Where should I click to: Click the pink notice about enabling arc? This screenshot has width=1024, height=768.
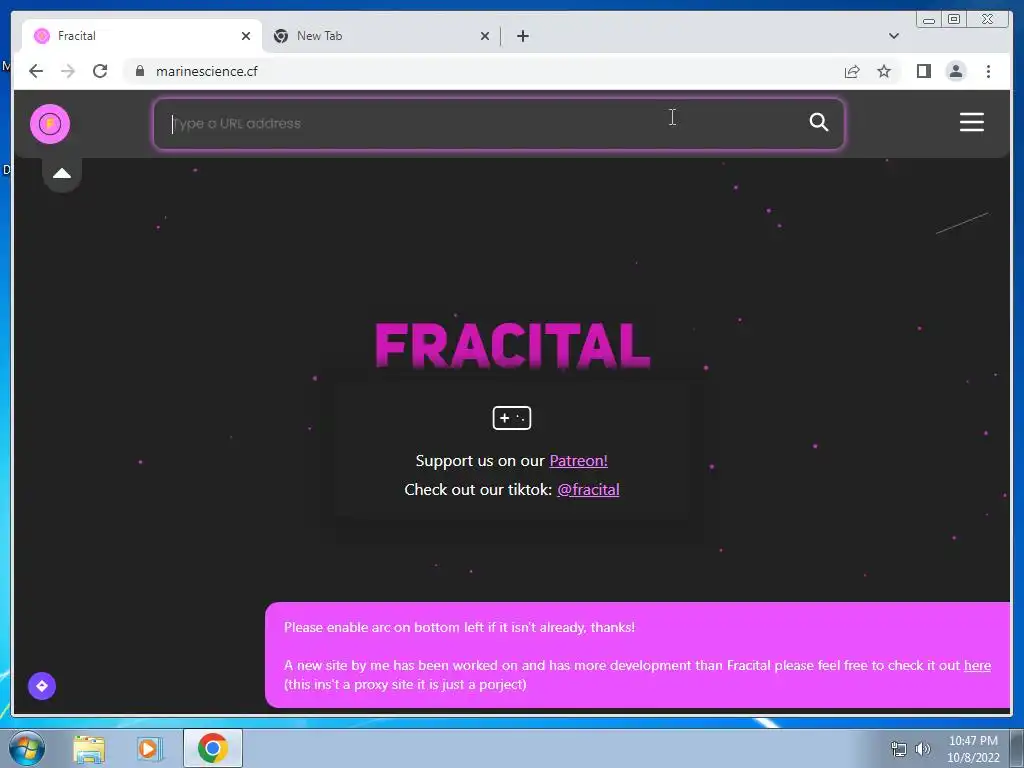click(x=637, y=655)
